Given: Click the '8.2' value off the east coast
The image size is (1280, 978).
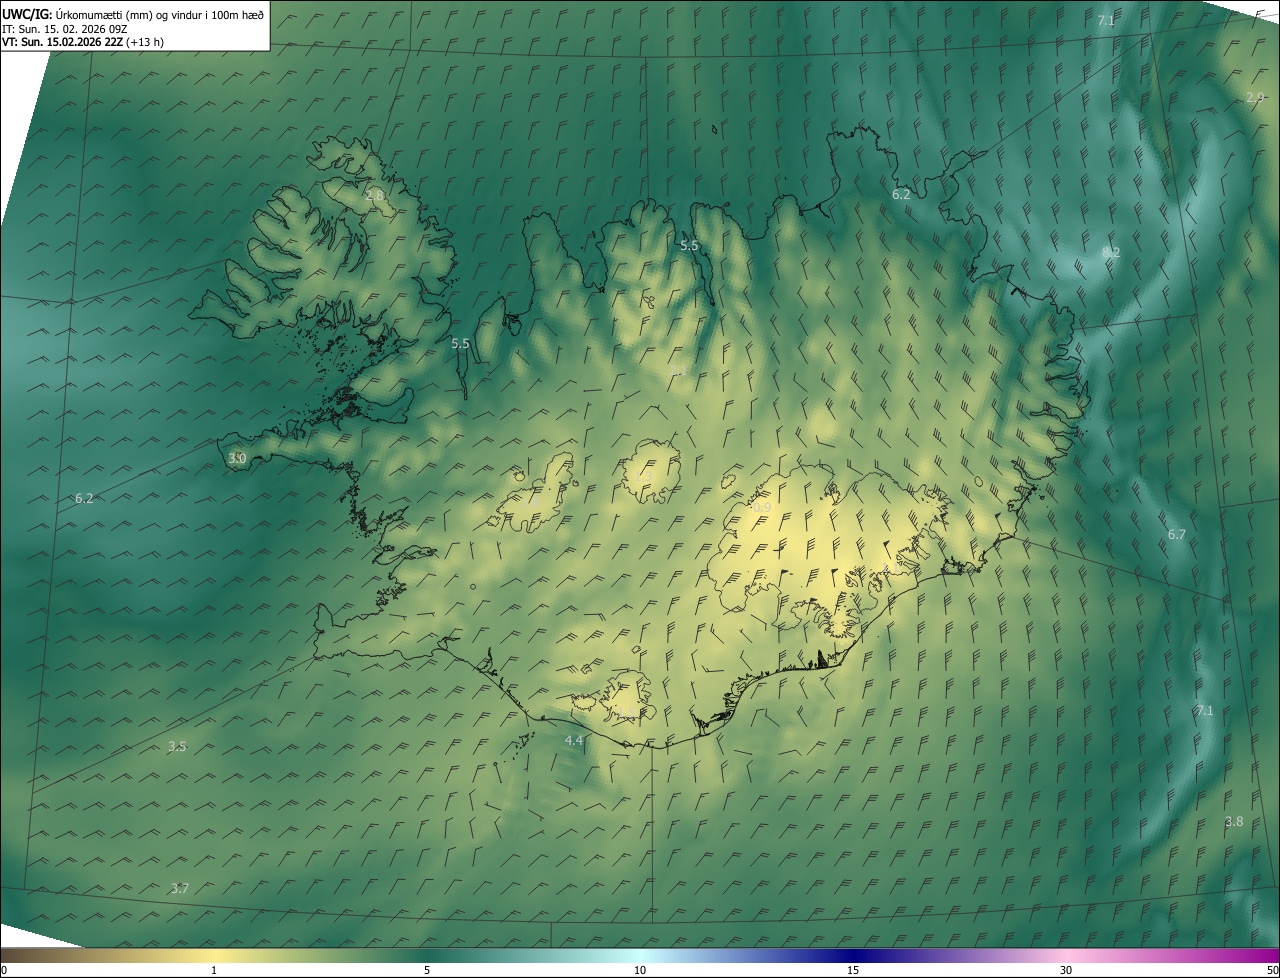Looking at the screenshot, I should 1111,253.
